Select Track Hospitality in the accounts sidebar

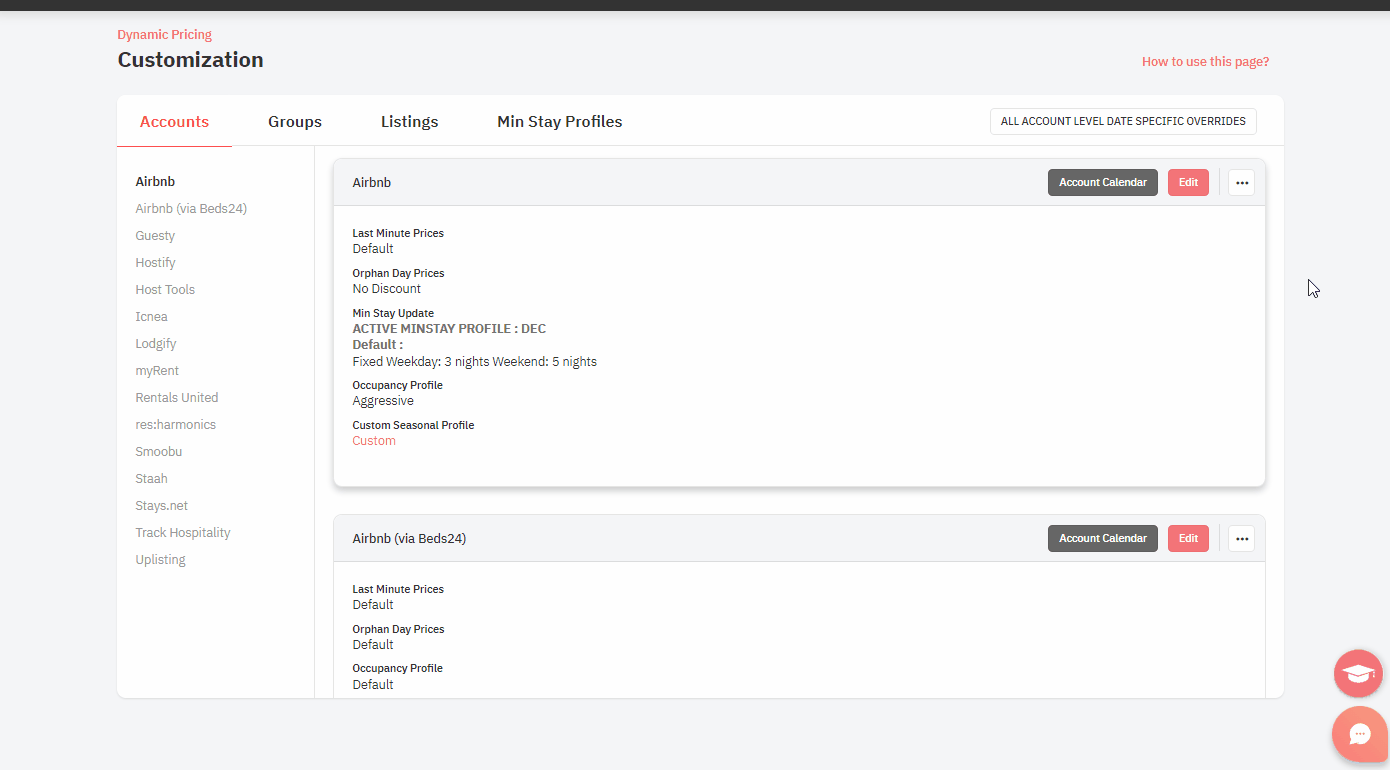point(183,533)
